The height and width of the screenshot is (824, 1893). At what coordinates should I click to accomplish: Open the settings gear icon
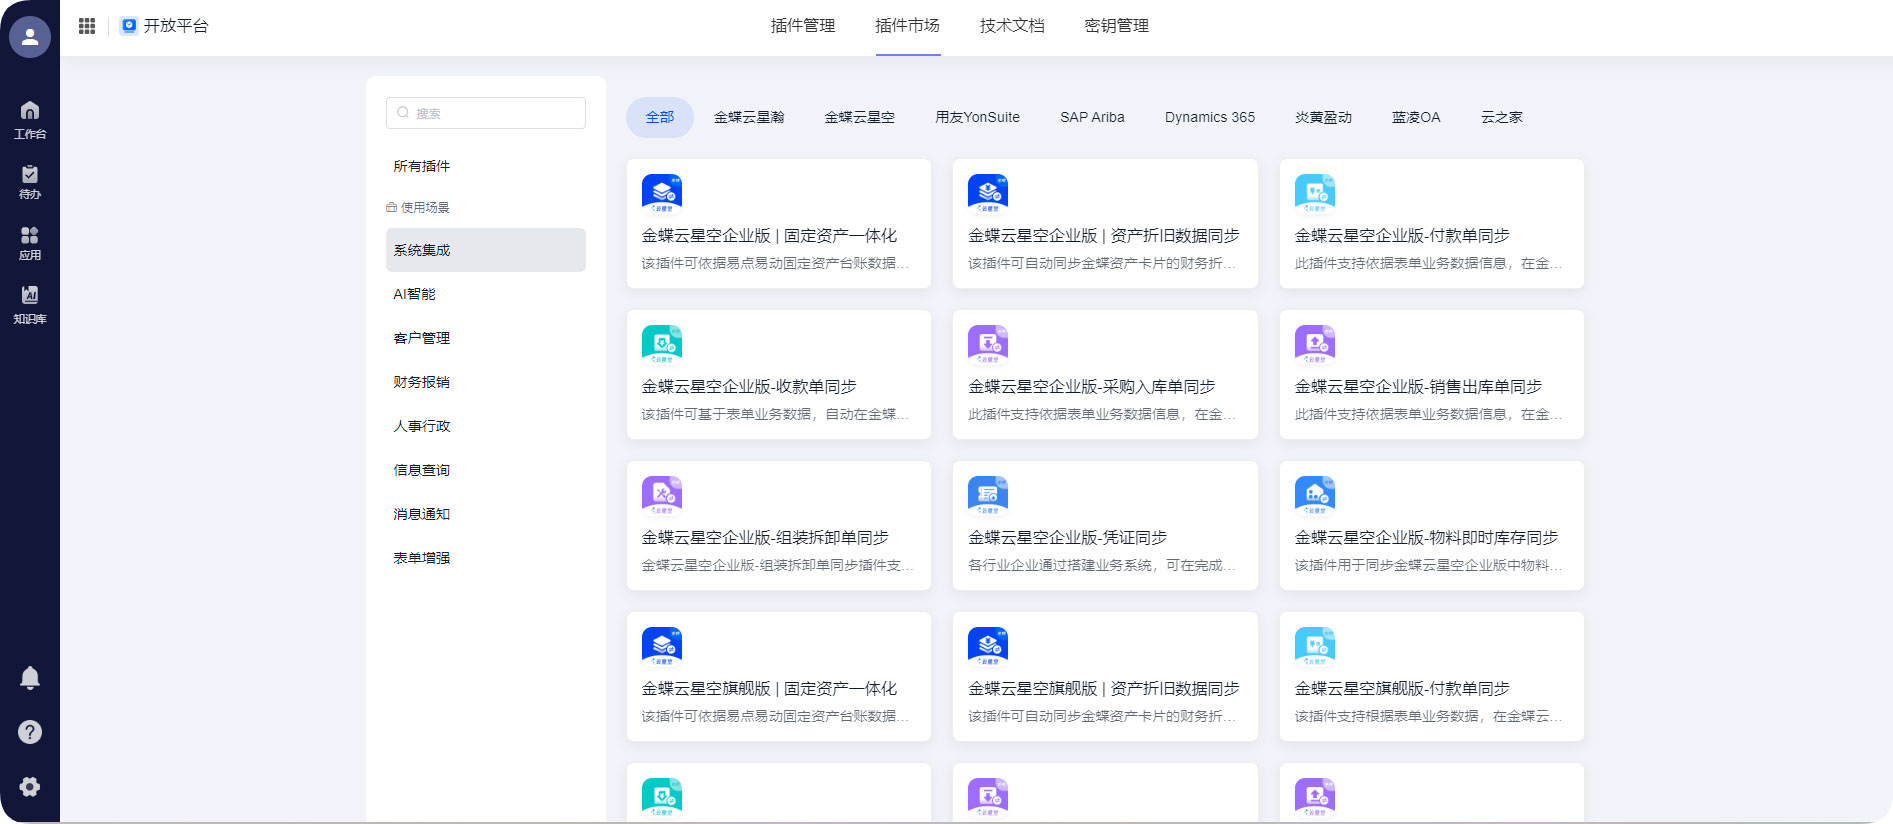30,787
